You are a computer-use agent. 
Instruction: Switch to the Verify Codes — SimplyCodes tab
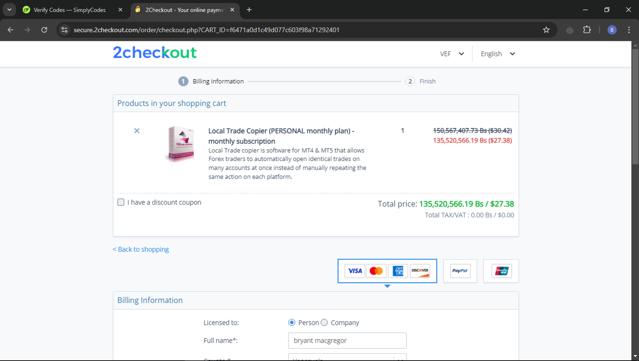(69, 10)
